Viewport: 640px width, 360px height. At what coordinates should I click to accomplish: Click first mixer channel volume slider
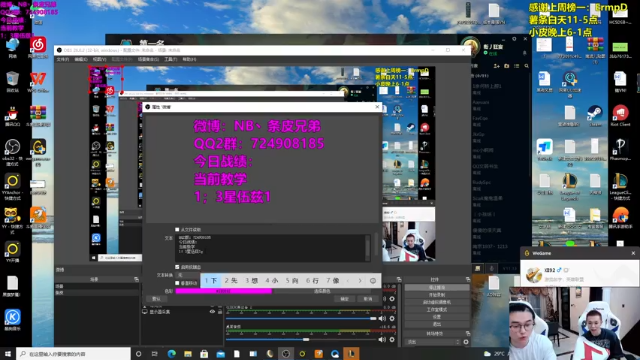click(301, 318)
